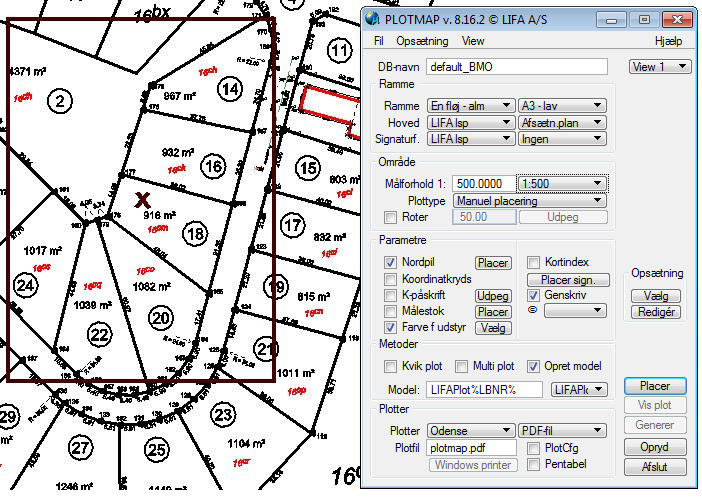Enable the Kvik plot checkbox

pyautogui.click(x=390, y=367)
